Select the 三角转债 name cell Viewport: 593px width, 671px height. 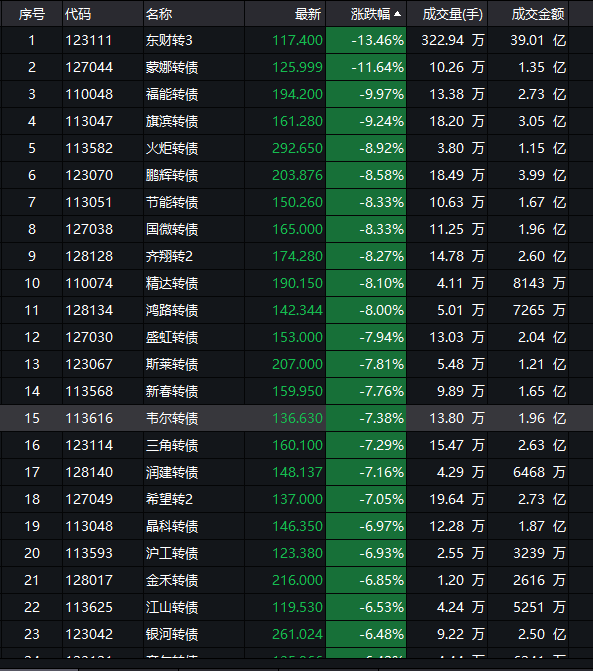[172, 445]
